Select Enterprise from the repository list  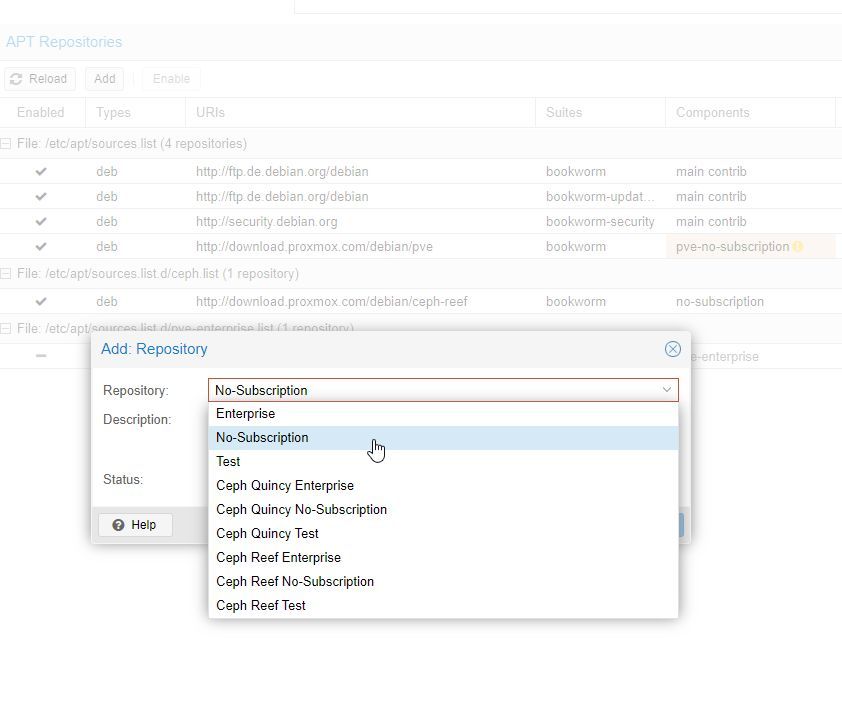pyautogui.click(x=443, y=414)
